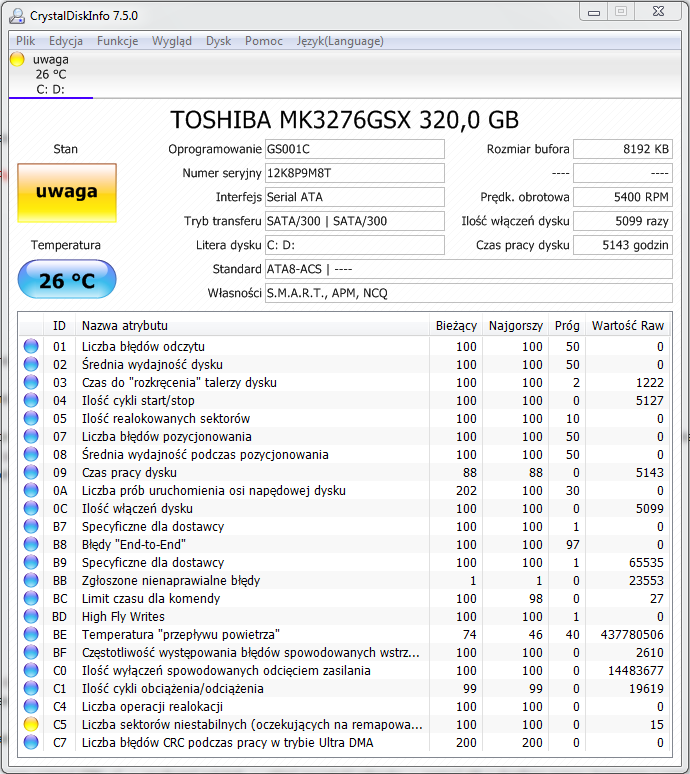Click the Własności field with S.M.A.R.T., APM, NCQ
Viewport: 690px width, 774px height.
pos(469,293)
